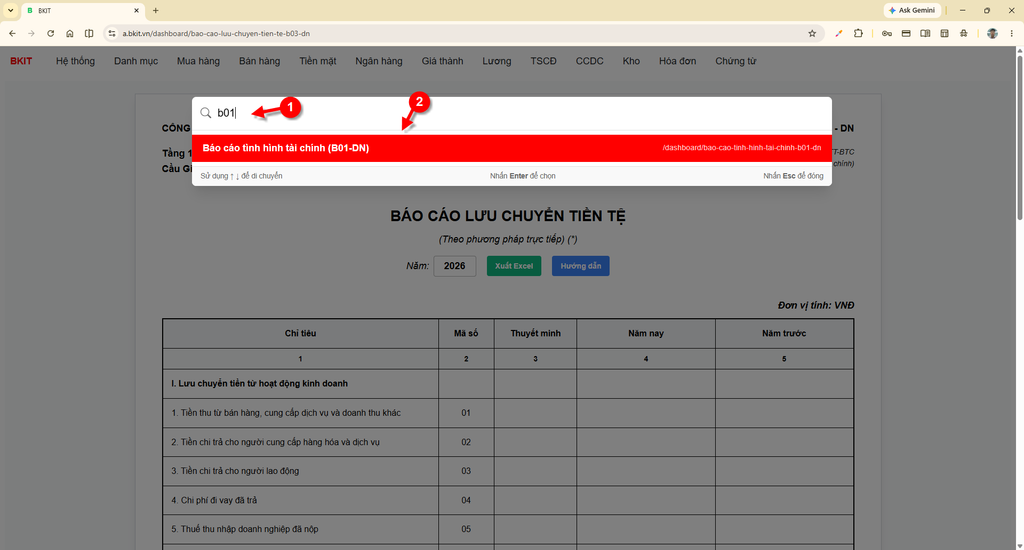Click the Mã số column header
Viewport: 1024px width, 550px height.
(466, 333)
